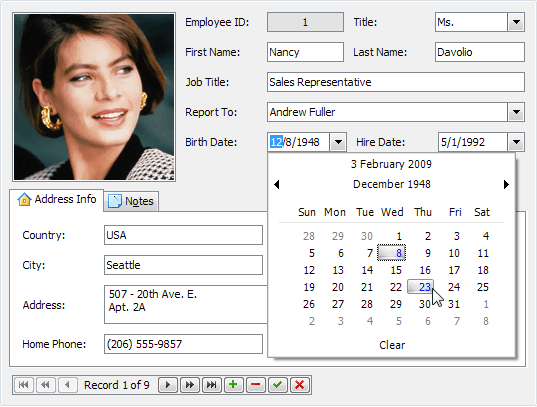Go to previous record arrow
This screenshot has height=407, width=537.
pos(67,385)
